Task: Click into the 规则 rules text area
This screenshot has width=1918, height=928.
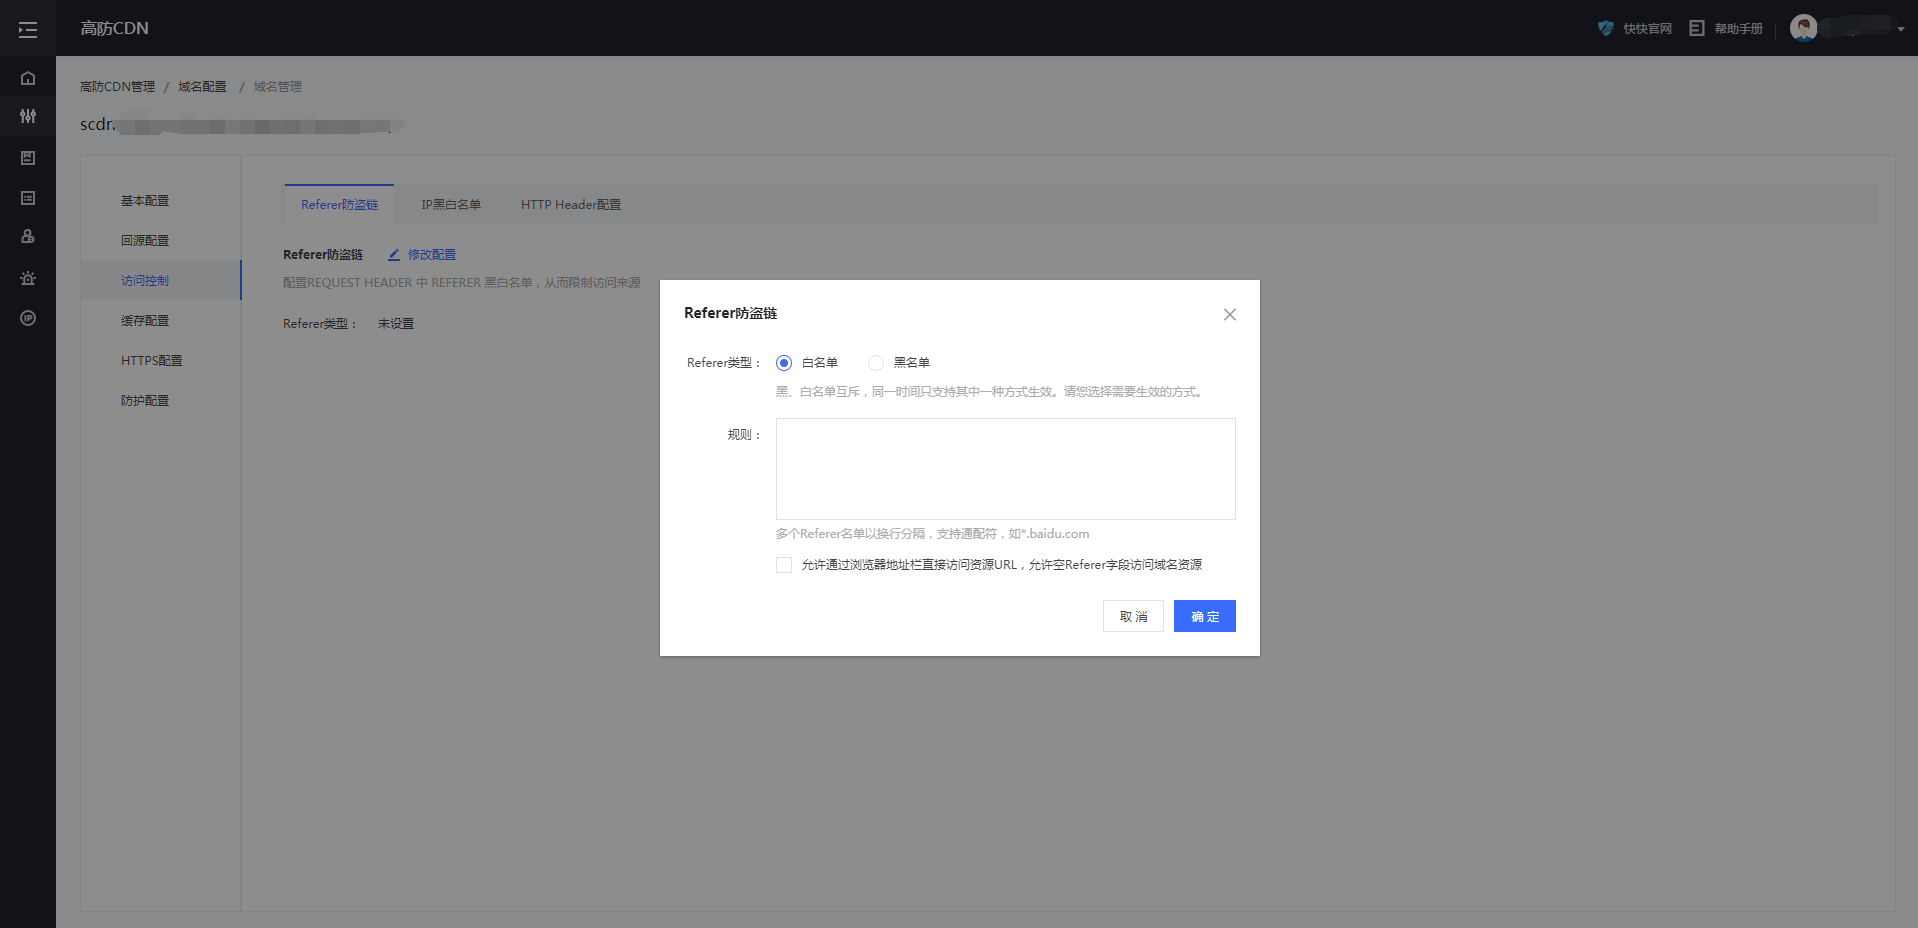Action: click(x=1005, y=469)
